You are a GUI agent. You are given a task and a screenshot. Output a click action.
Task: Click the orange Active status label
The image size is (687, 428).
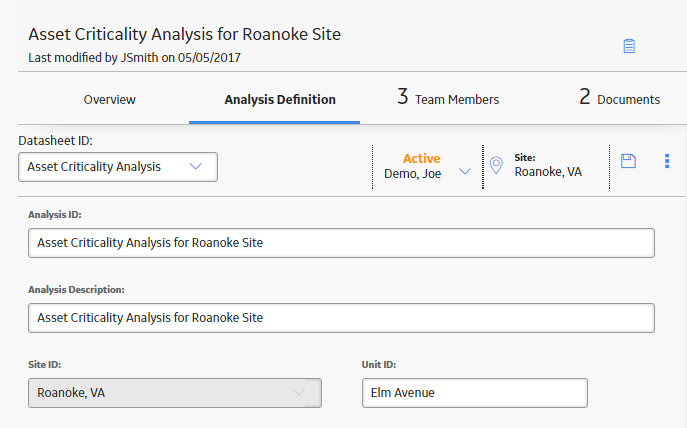[x=421, y=158]
